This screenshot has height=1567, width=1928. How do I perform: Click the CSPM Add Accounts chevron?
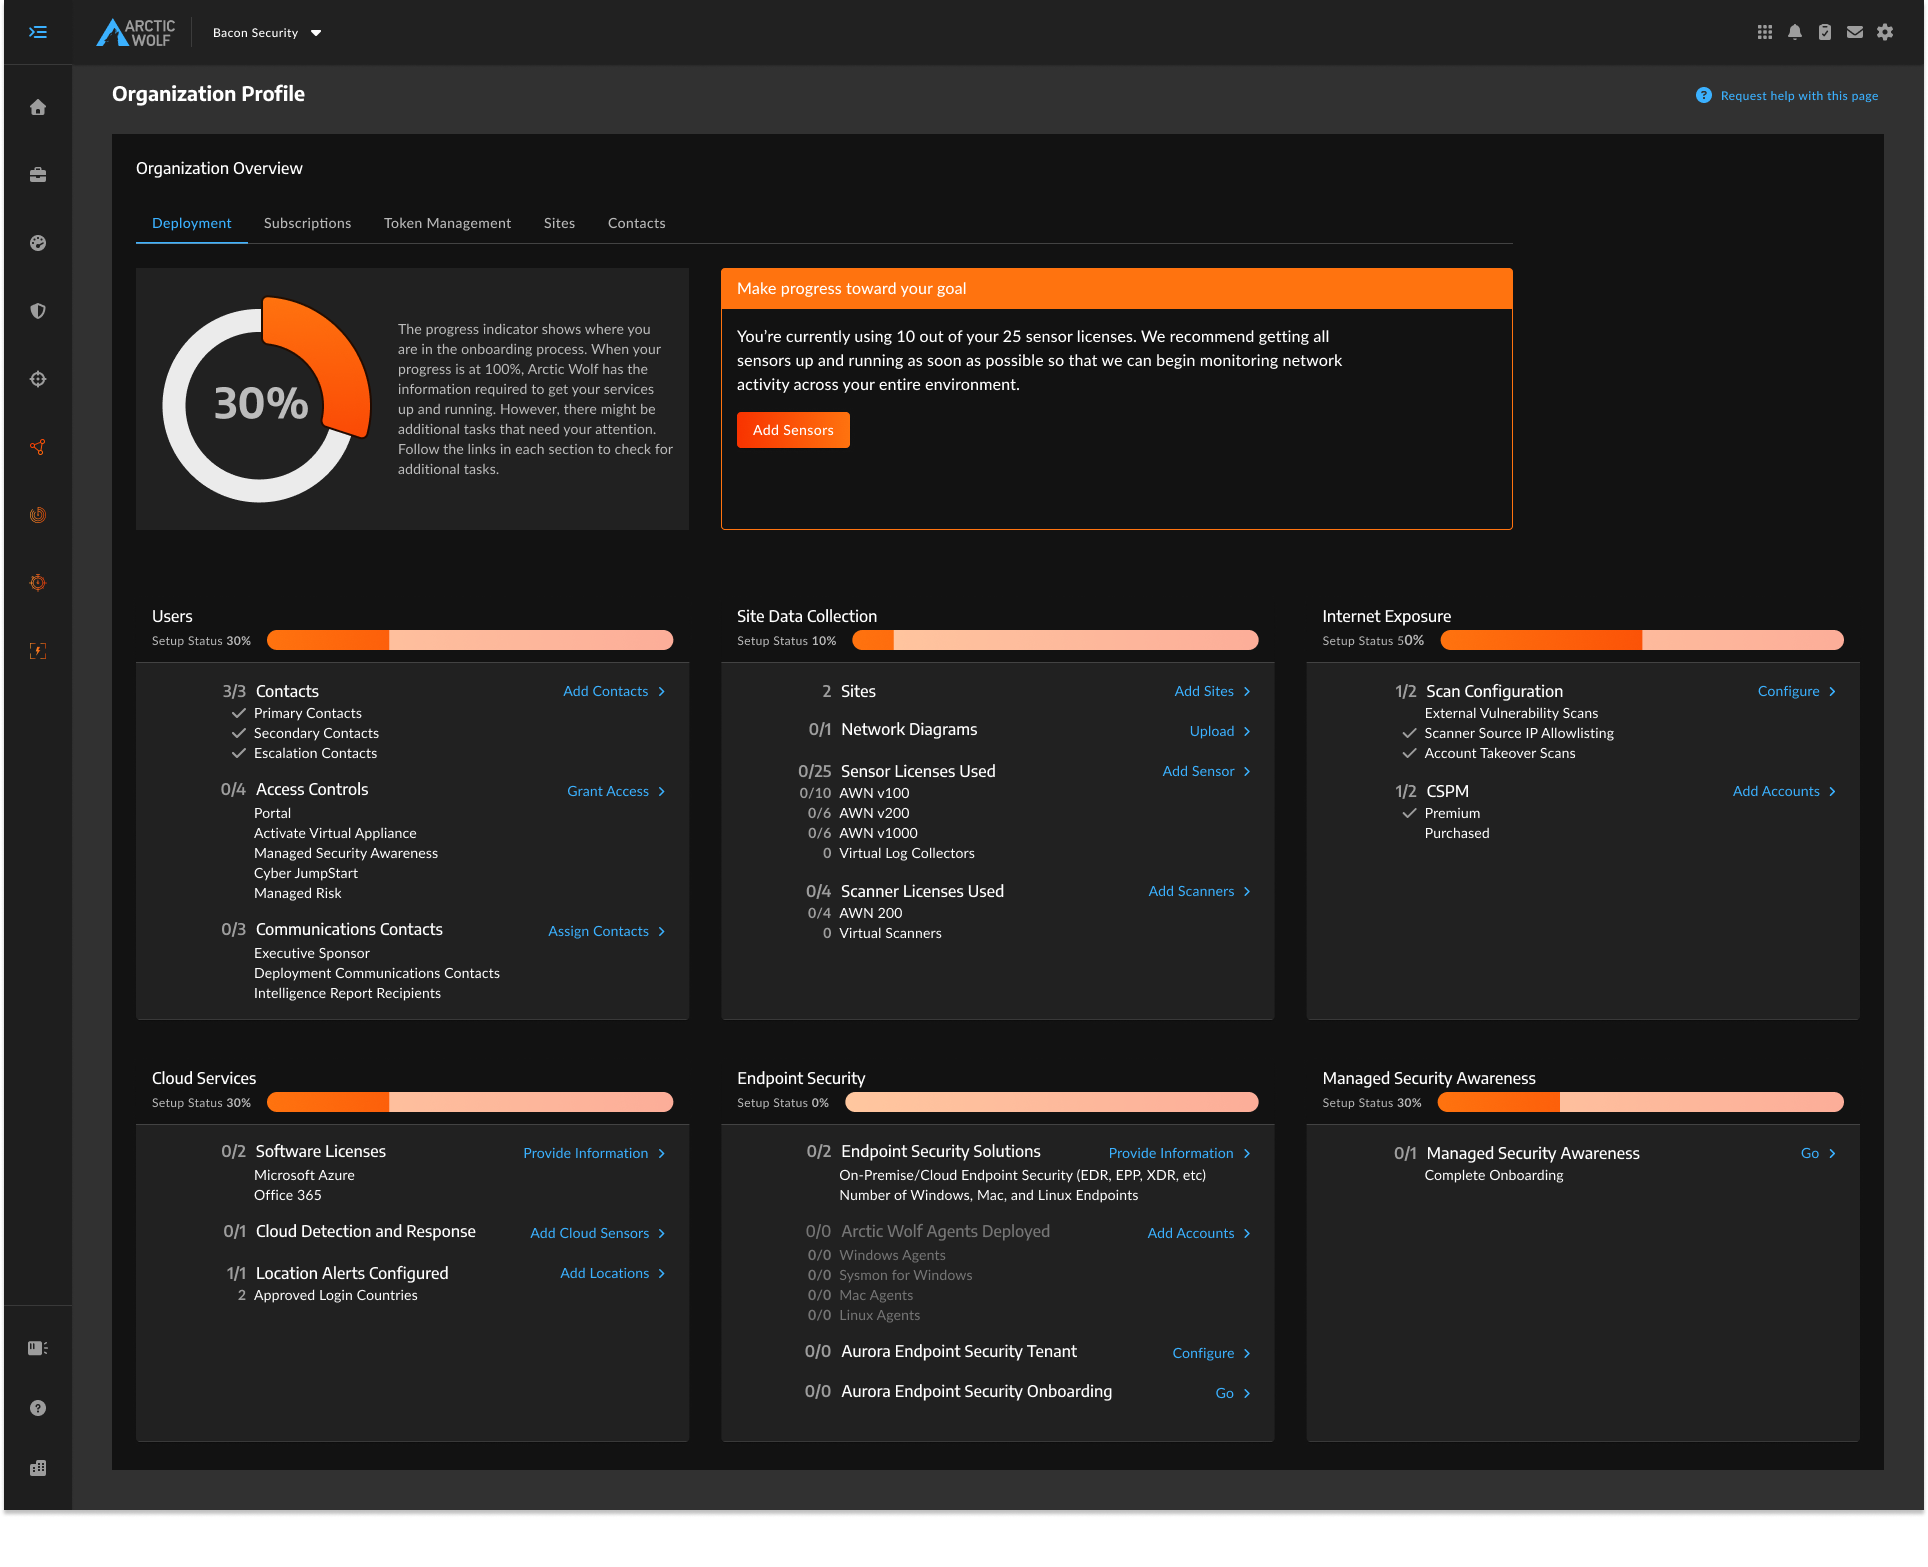click(1832, 791)
